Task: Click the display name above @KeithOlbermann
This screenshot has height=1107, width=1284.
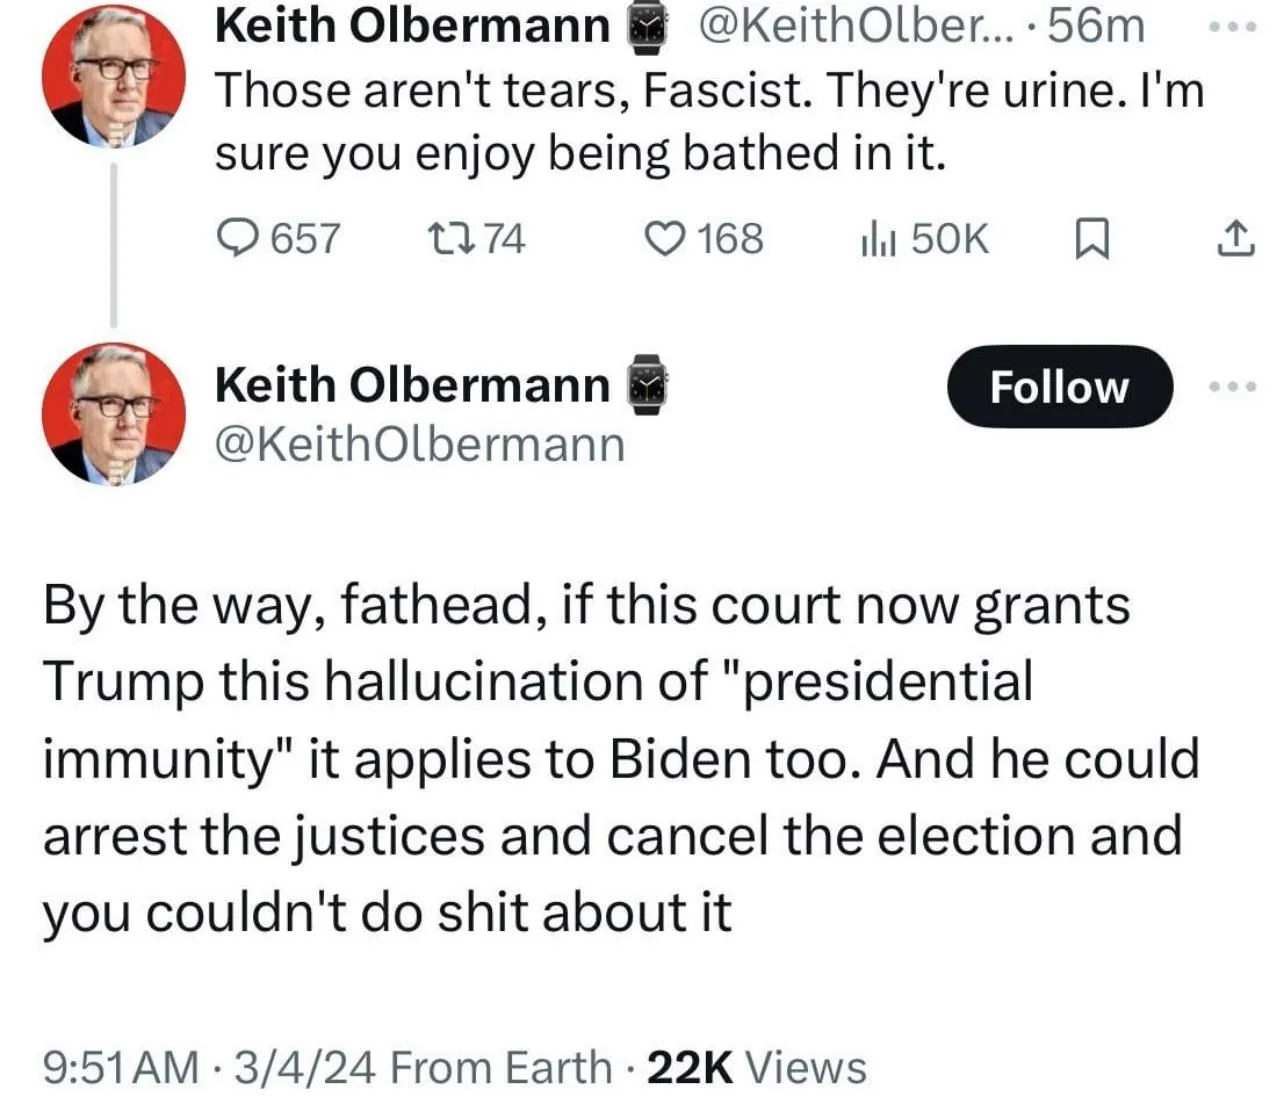Action: point(412,385)
